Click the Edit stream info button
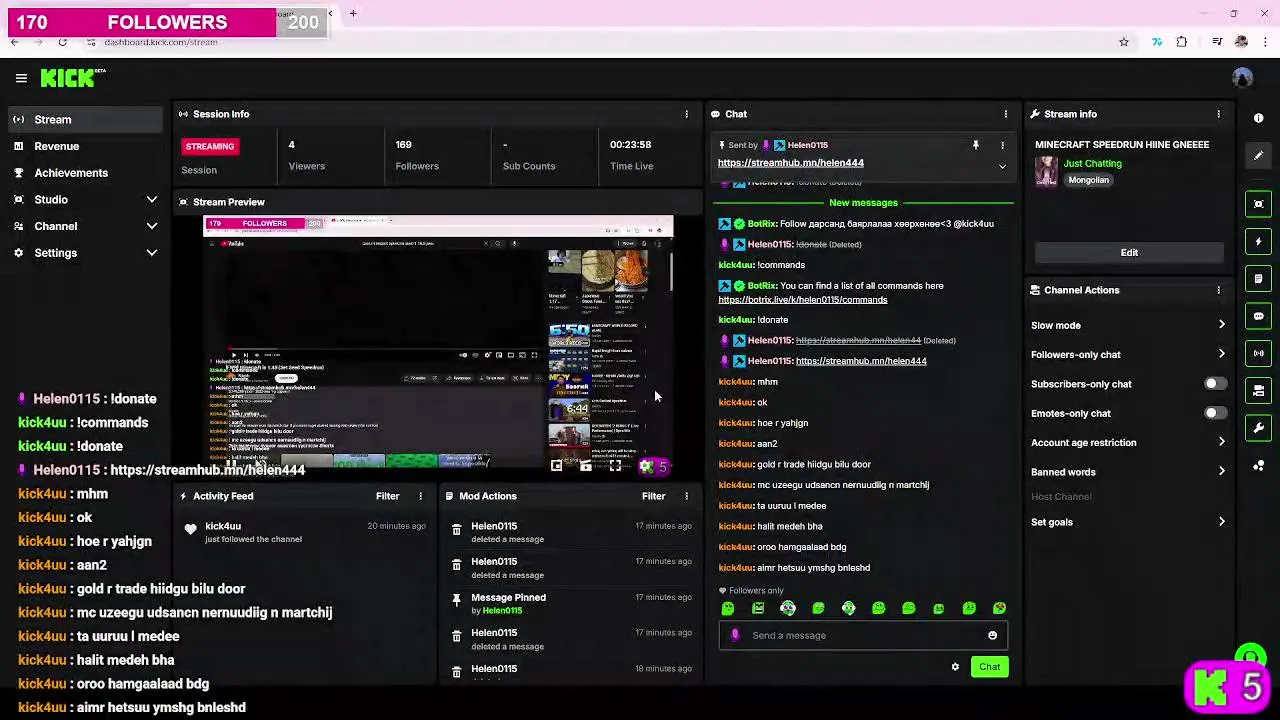This screenshot has height=720, width=1280. click(1129, 253)
